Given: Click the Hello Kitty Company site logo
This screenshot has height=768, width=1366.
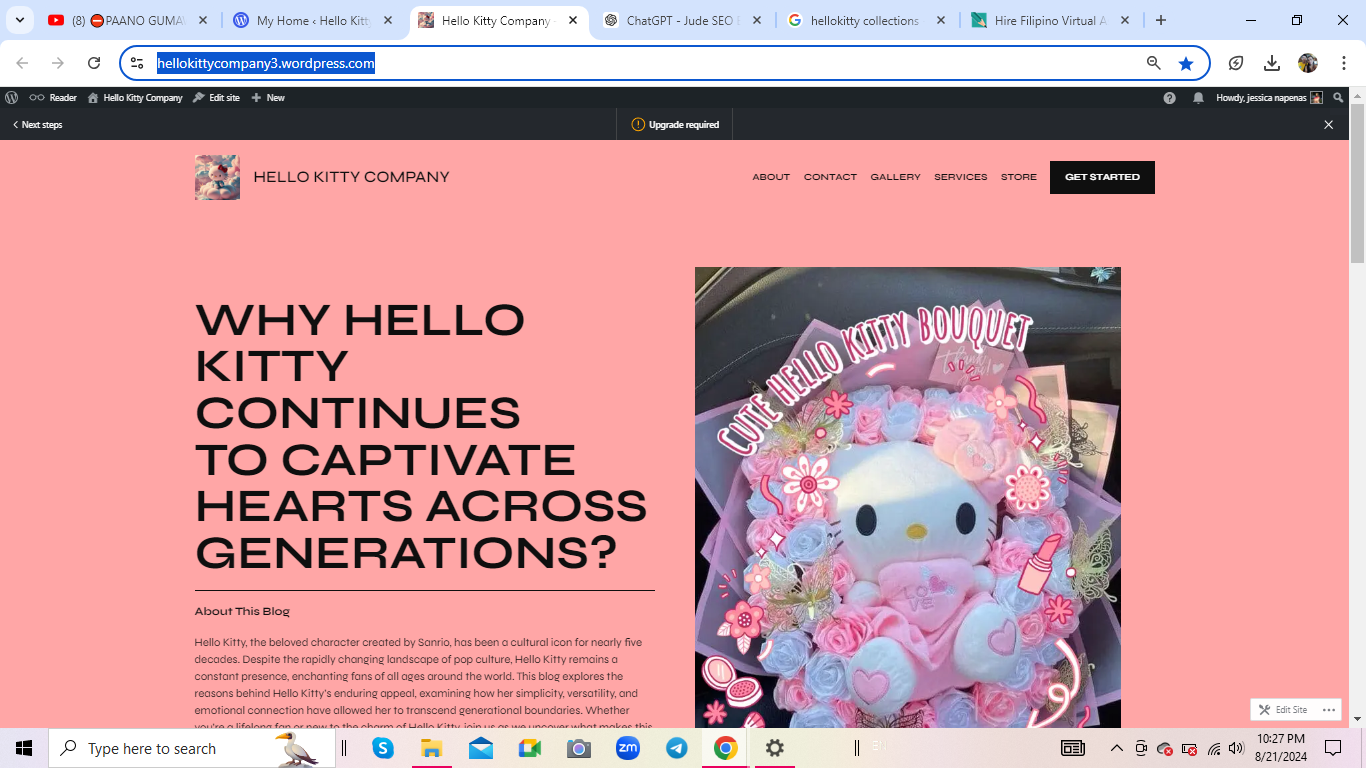Looking at the screenshot, I should pyautogui.click(x=217, y=177).
